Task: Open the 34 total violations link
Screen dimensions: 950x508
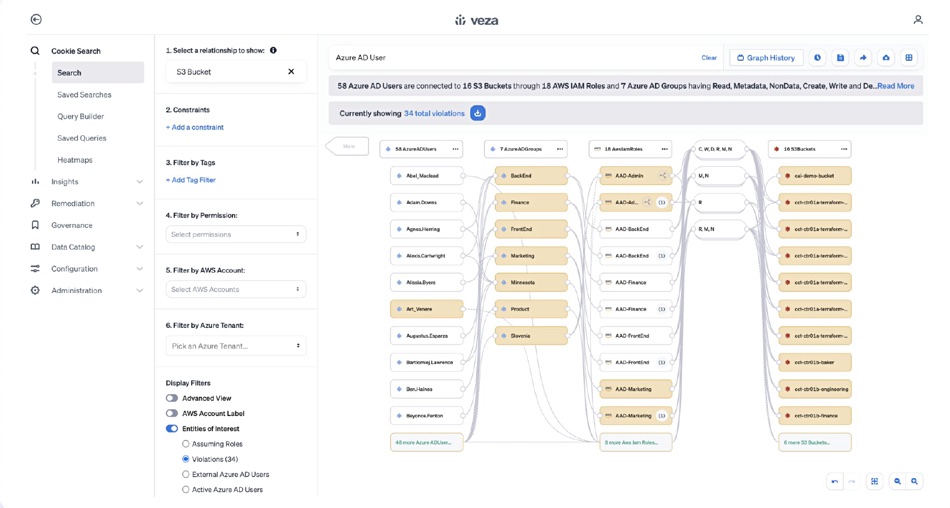Action: click(x=434, y=113)
